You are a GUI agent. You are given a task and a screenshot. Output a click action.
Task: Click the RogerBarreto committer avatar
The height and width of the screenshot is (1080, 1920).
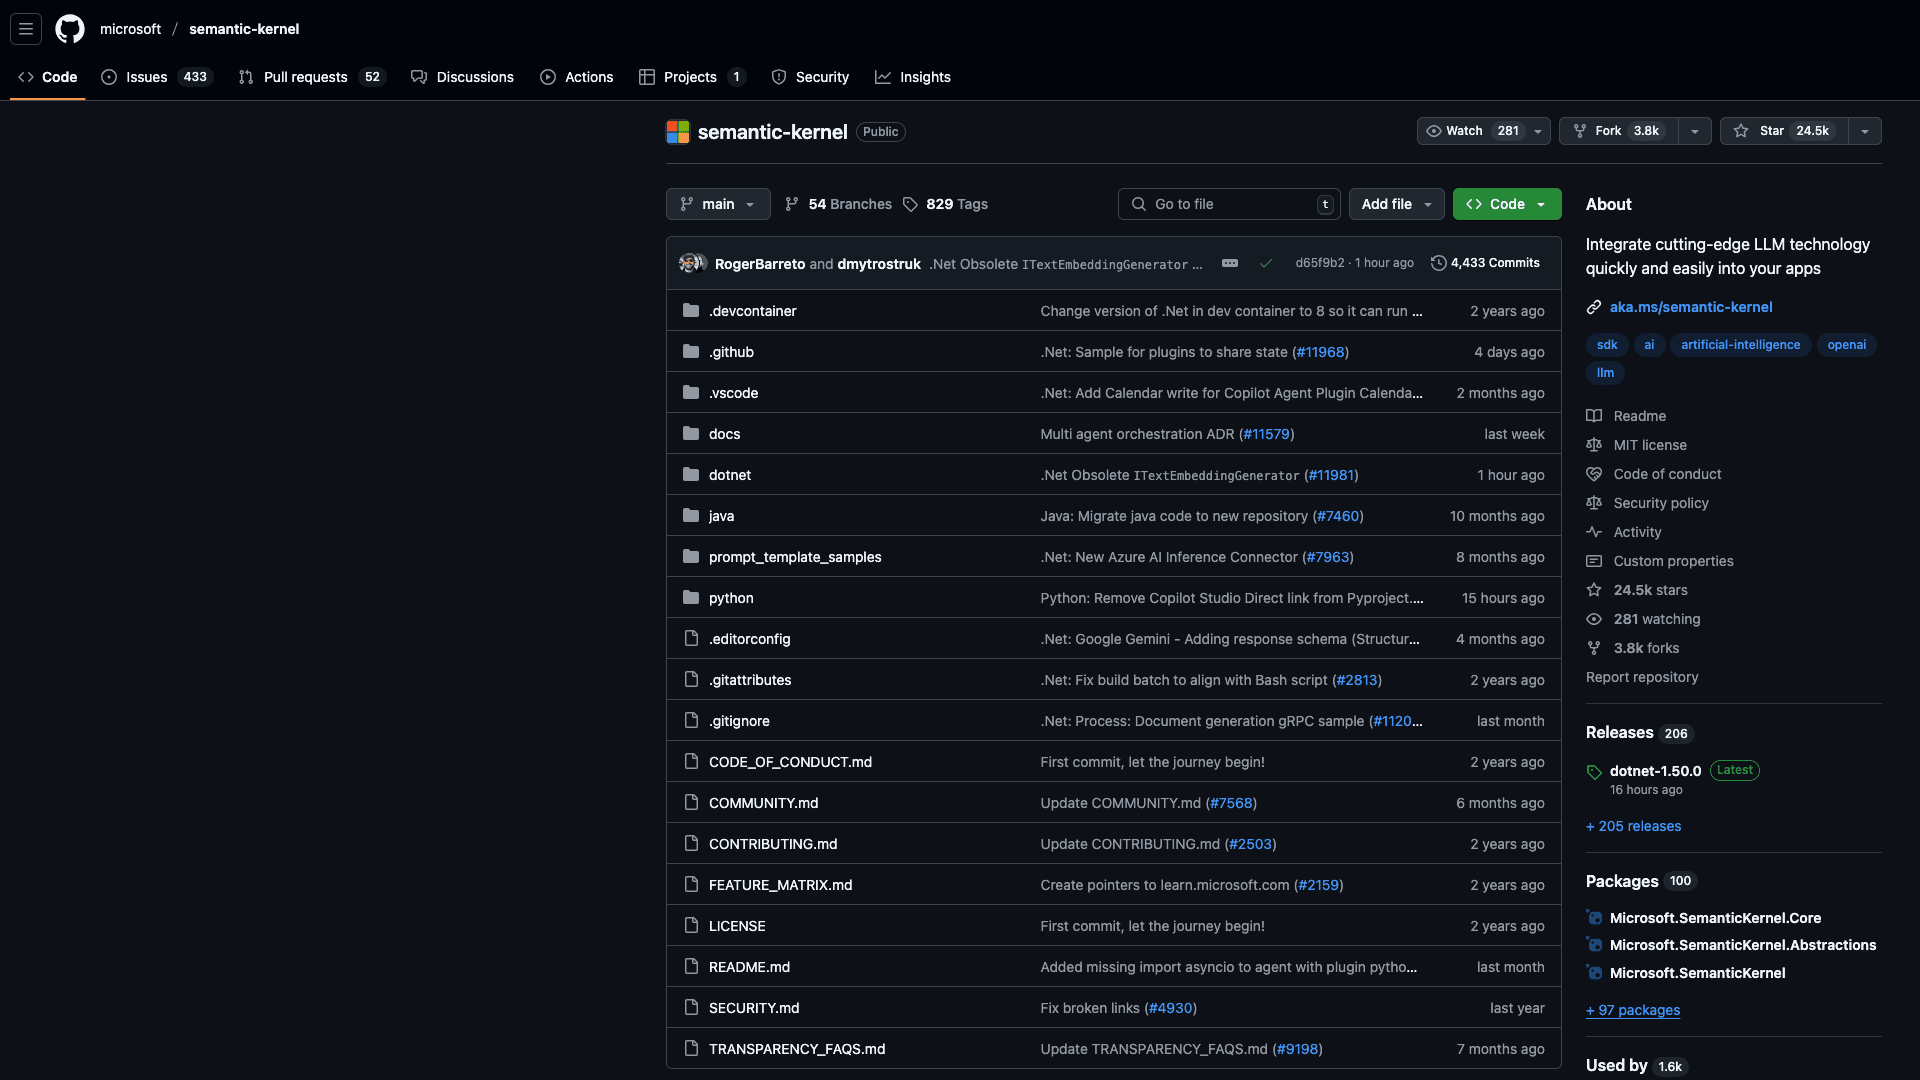pos(690,263)
